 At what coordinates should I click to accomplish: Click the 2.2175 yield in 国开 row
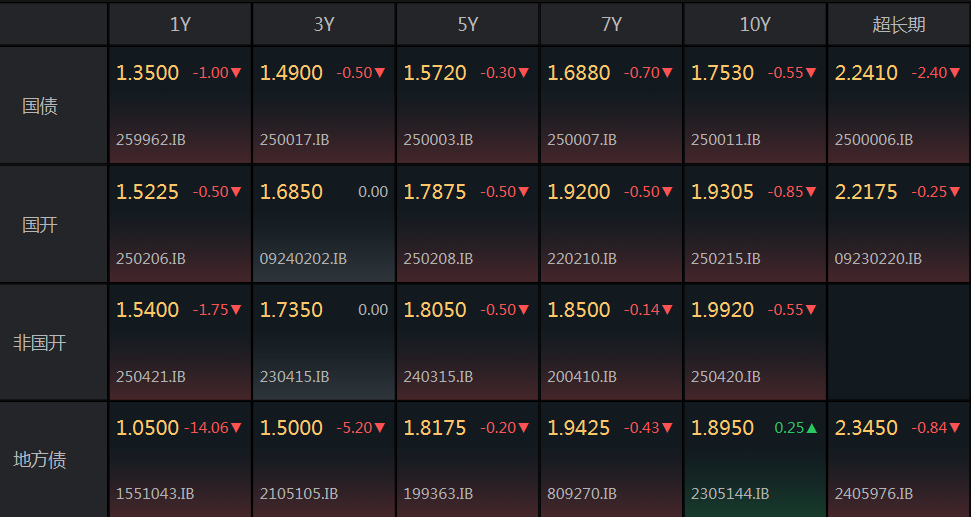click(866, 191)
